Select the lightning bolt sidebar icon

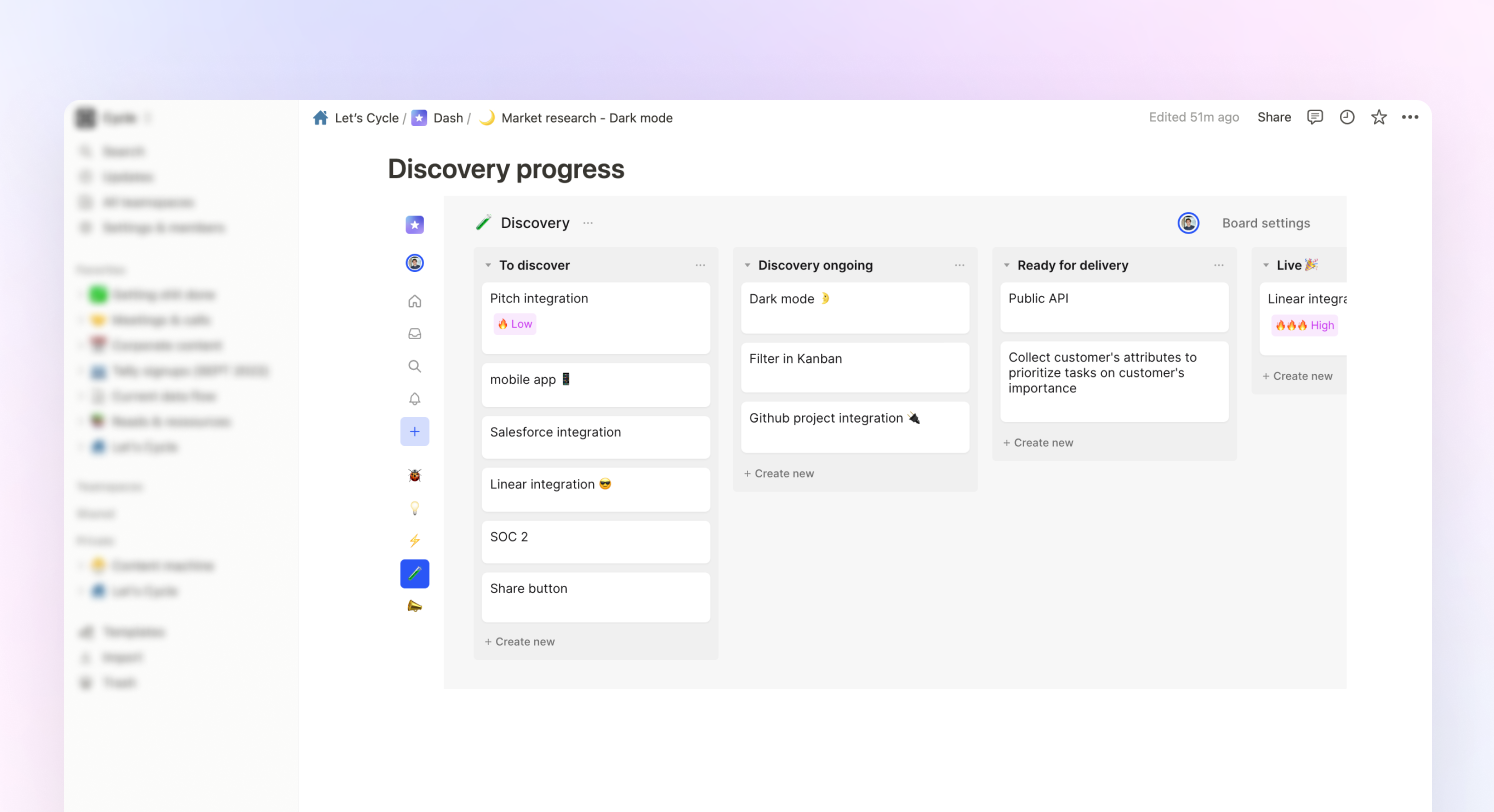[415, 541]
